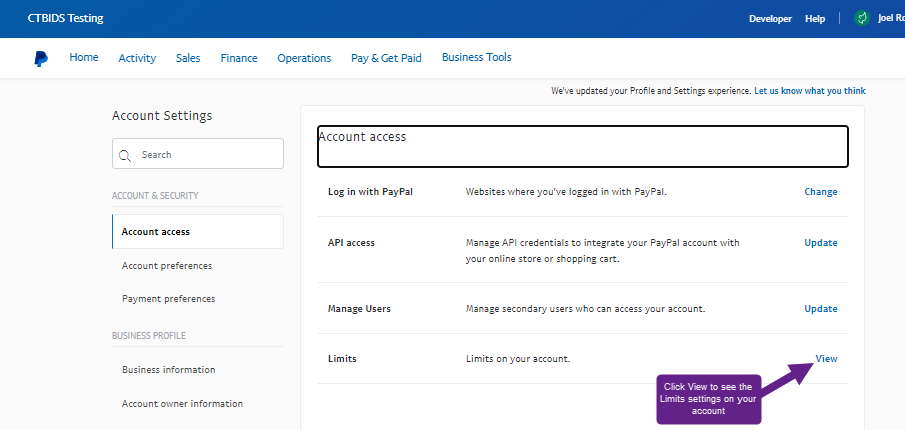Select Account owner information in sidebar

pyautogui.click(x=182, y=403)
